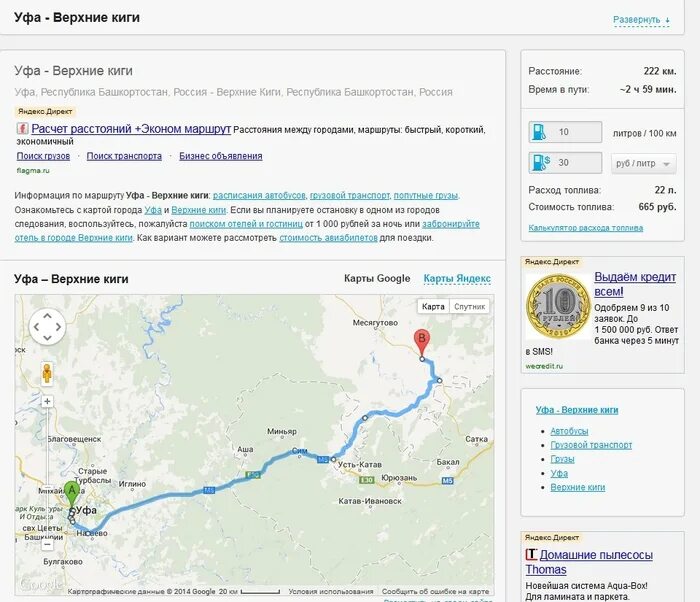Click the green marker A at Ufa
This screenshot has height=602, width=700.
[x=71, y=494]
